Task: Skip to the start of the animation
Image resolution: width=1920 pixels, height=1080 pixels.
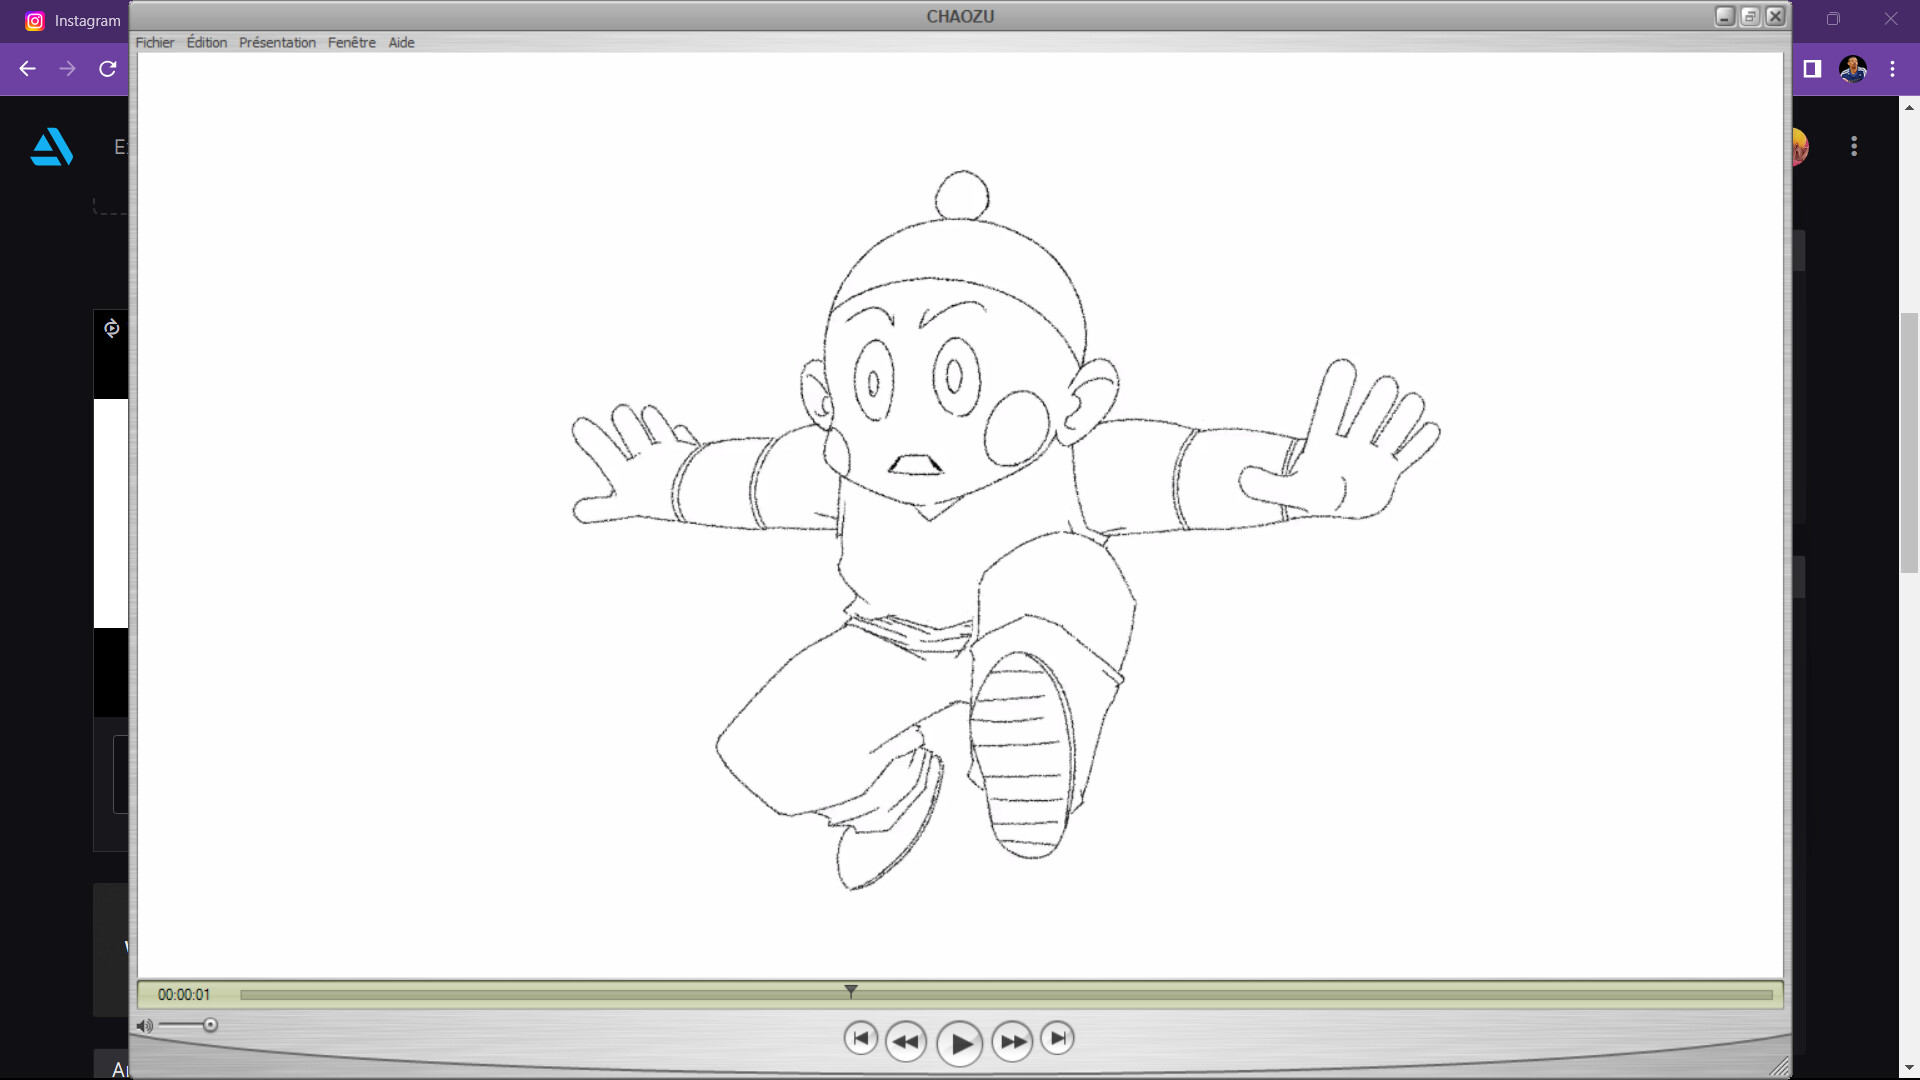Action: (861, 1039)
